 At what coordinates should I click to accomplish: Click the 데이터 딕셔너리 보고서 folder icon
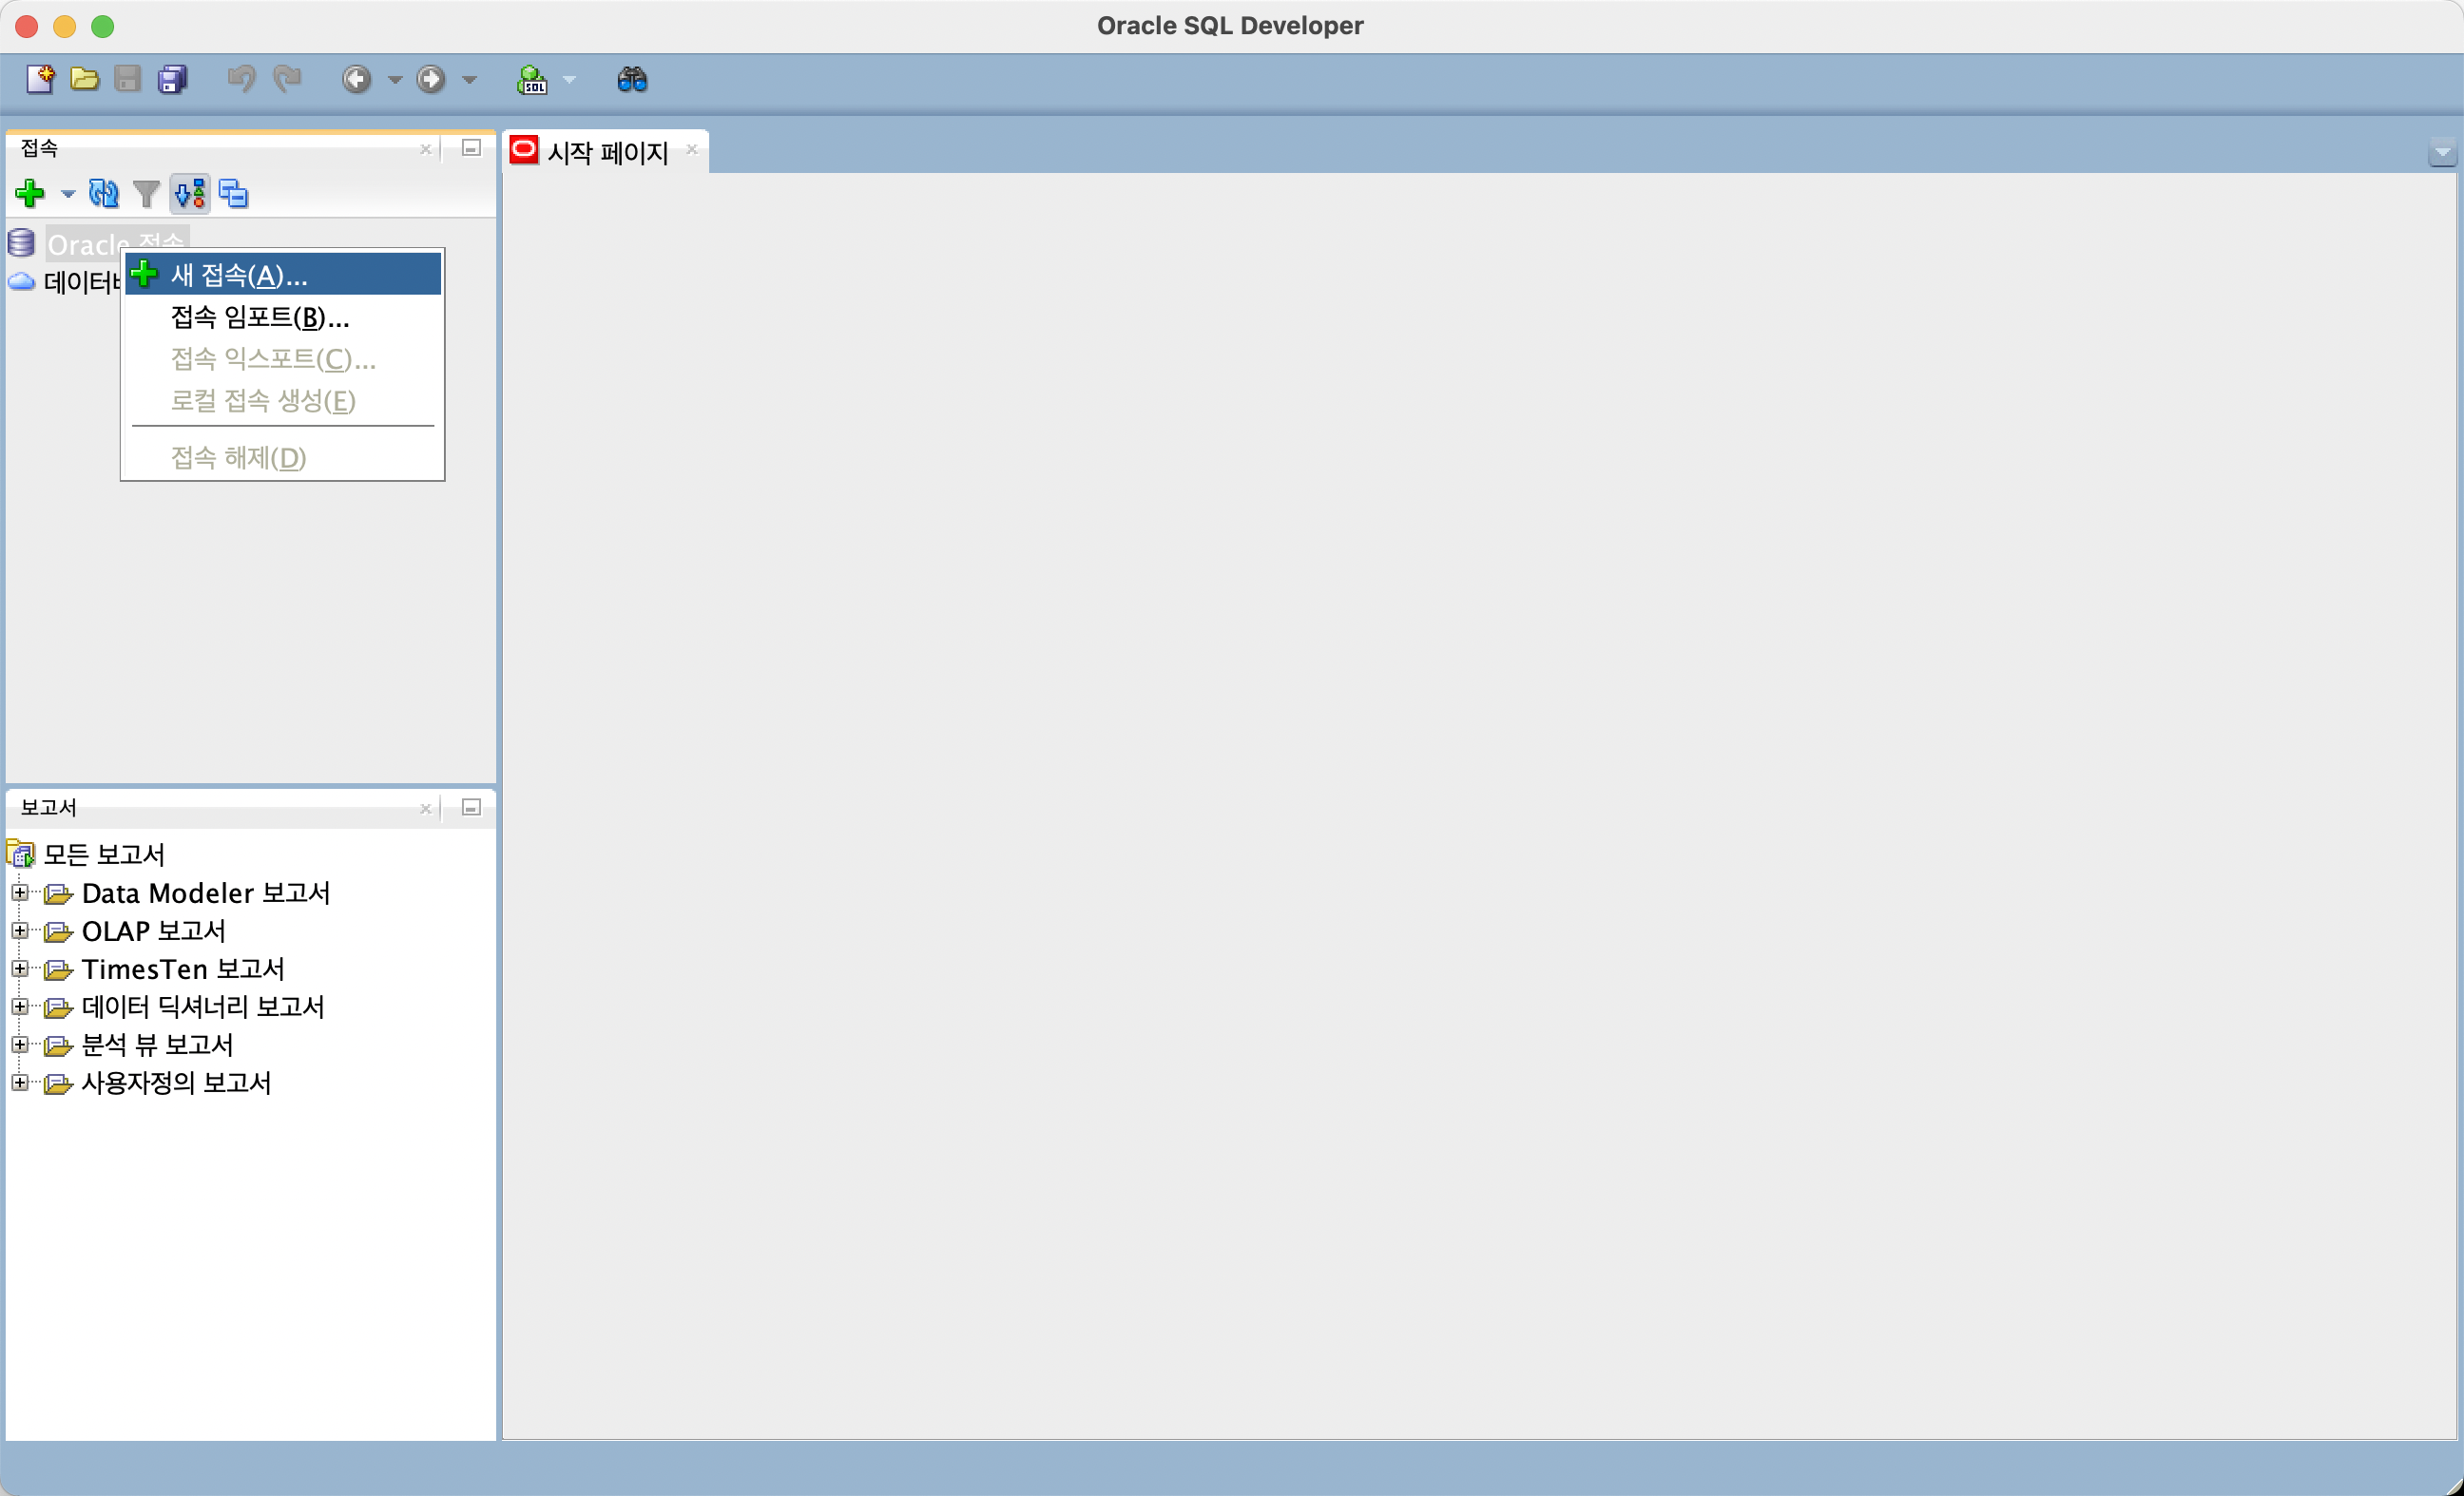tap(59, 1008)
